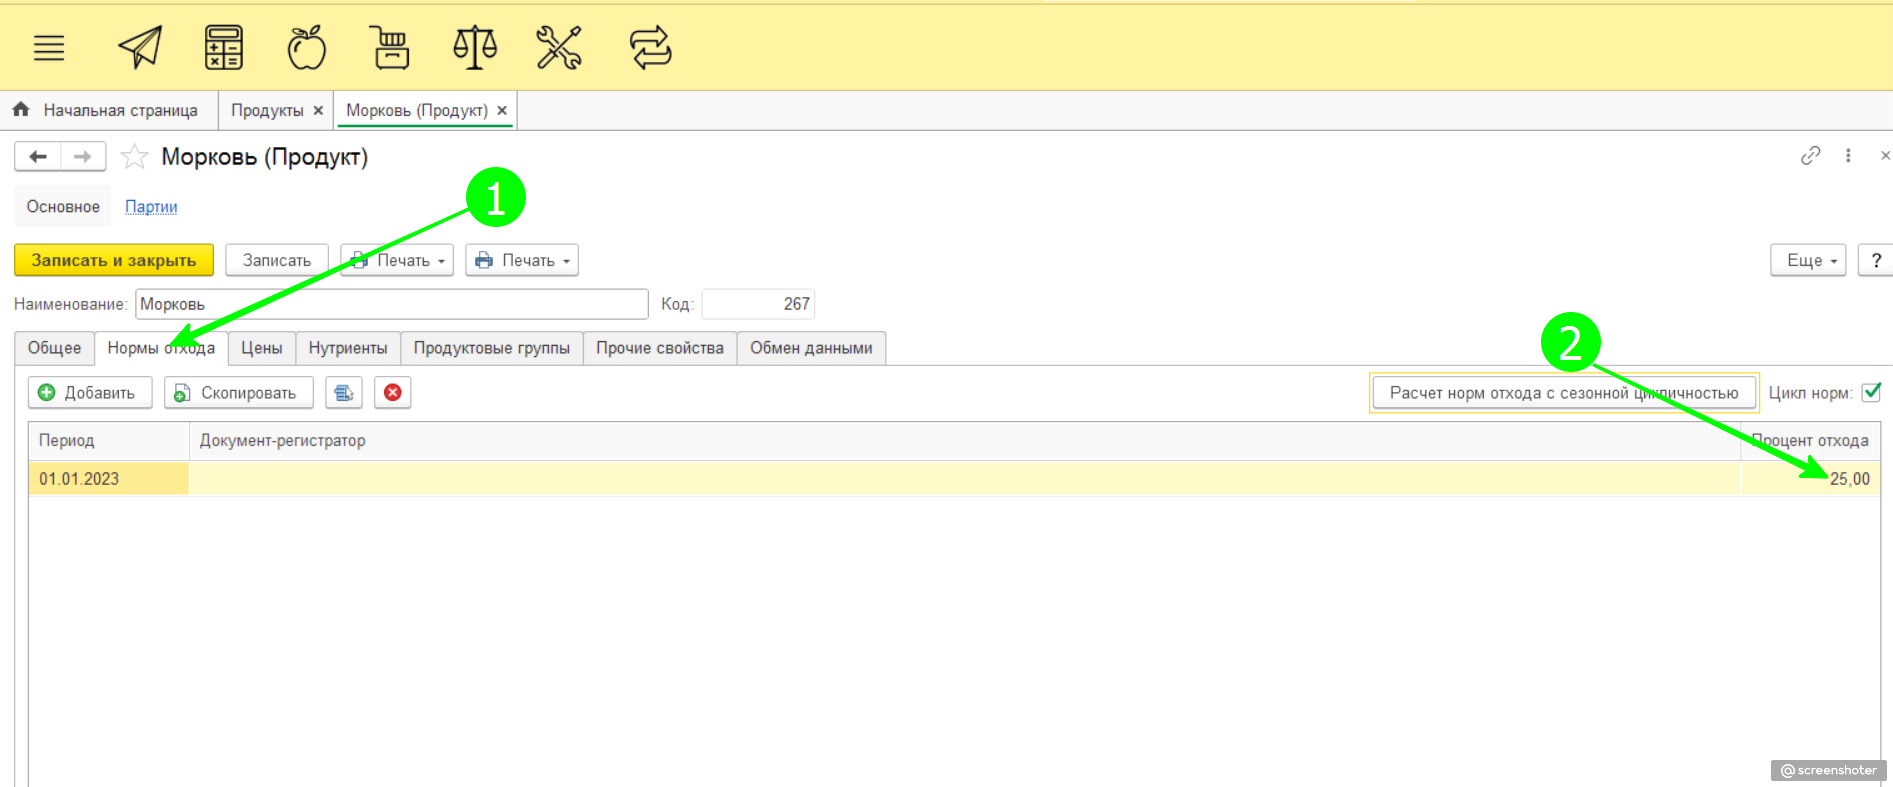Switch to the Продуктовые группы tab
Viewport: 1893px width, 787px height.
[x=491, y=348]
